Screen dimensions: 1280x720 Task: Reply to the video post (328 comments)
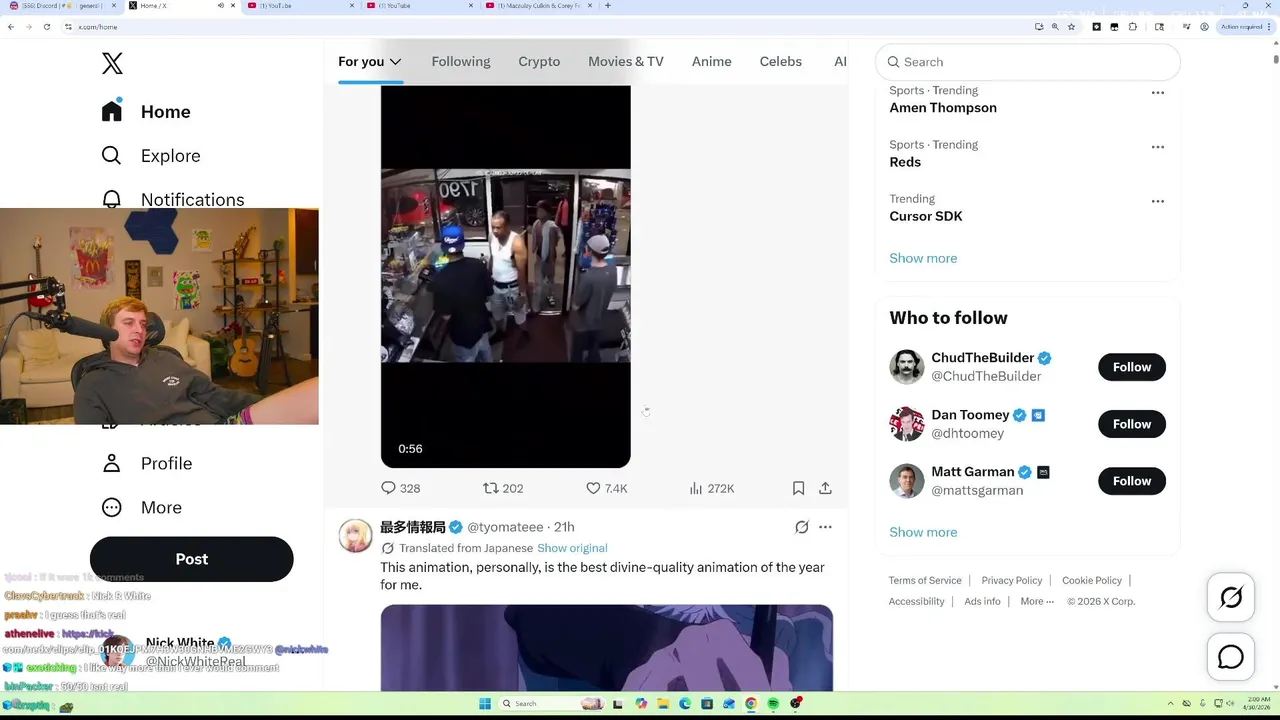(x=400, y=488)
